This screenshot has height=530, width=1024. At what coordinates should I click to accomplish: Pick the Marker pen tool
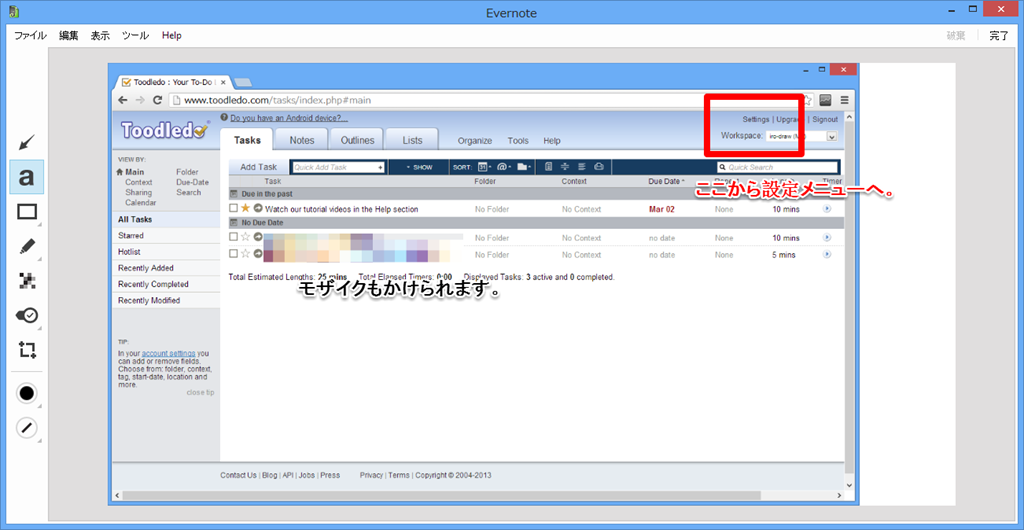[x=27, y=247]
